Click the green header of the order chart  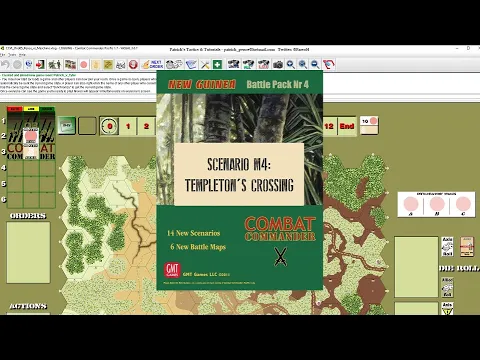[x=47, y=109]
